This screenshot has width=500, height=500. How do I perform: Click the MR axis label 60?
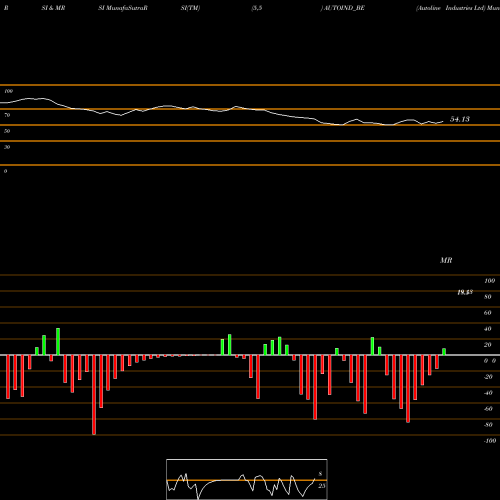click(x=488, y=313)
